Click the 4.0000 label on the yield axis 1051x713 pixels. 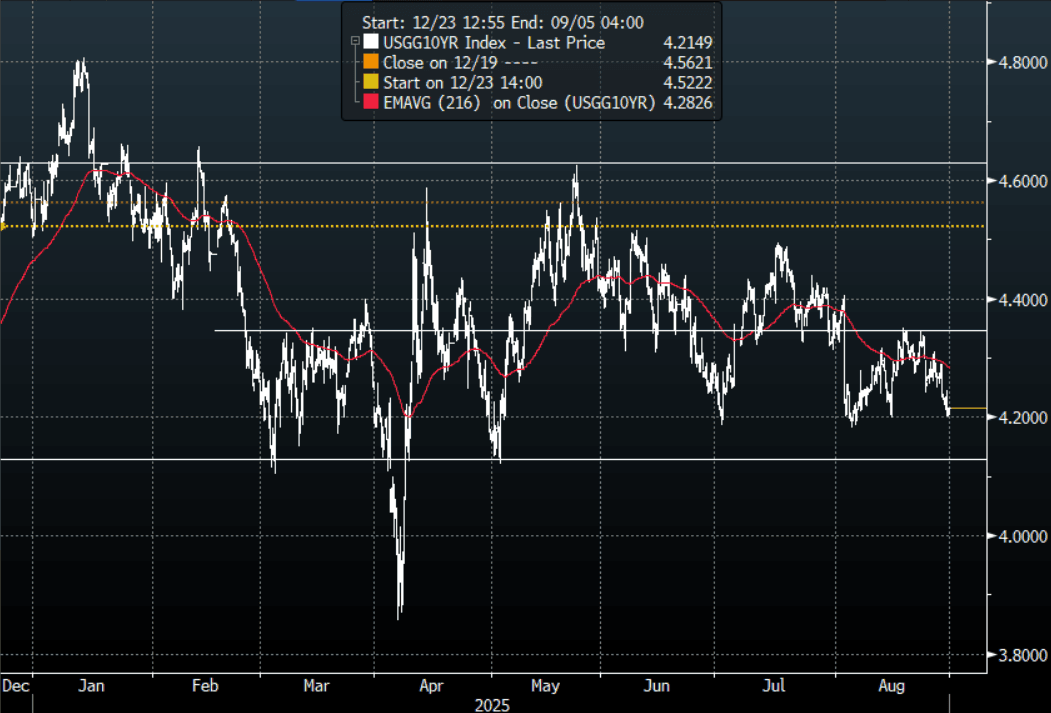point(1017,537)
